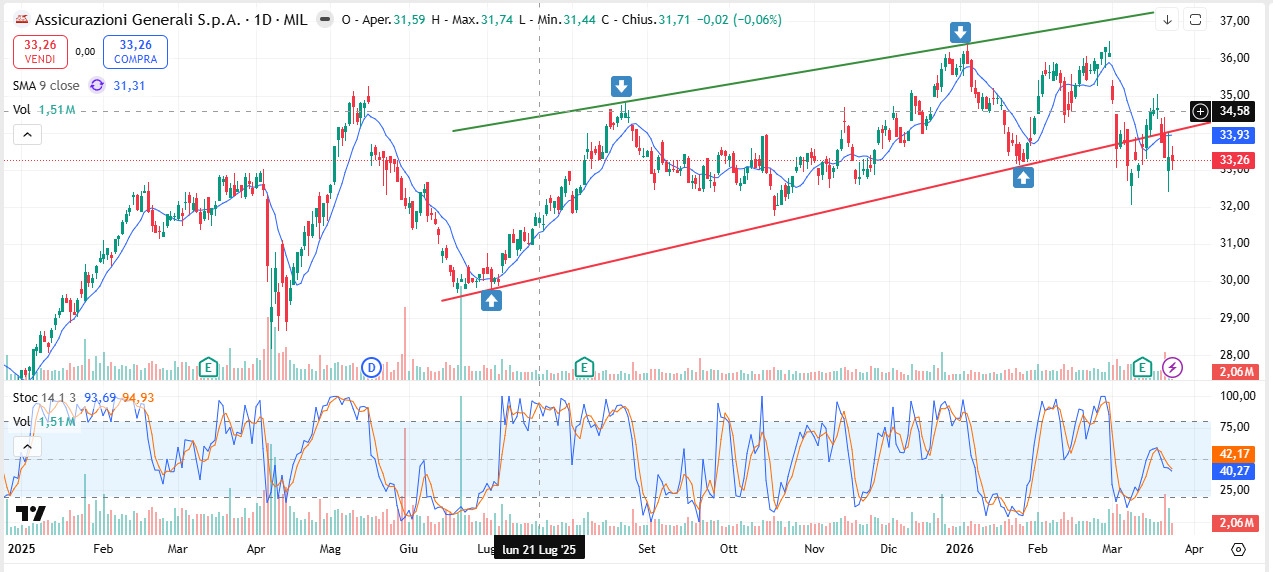This screenshot has width=1273, height=572.
Task: Click the earnings 'E' marker near August
Action: pyautogui.click(x=583, y=367)
